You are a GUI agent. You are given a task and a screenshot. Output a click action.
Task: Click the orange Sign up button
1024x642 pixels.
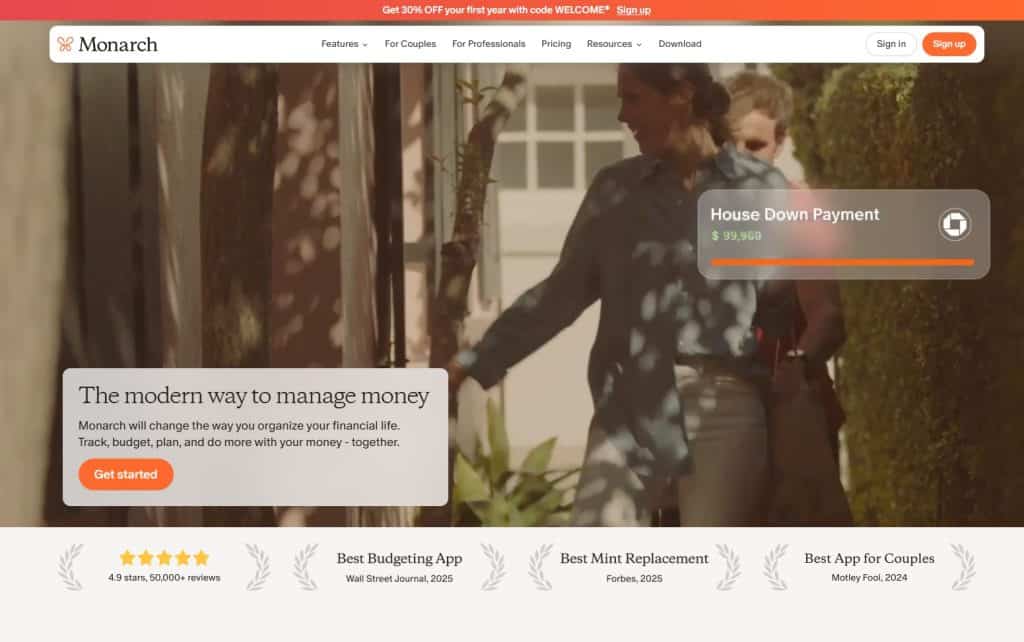click(x=949, y=44)
